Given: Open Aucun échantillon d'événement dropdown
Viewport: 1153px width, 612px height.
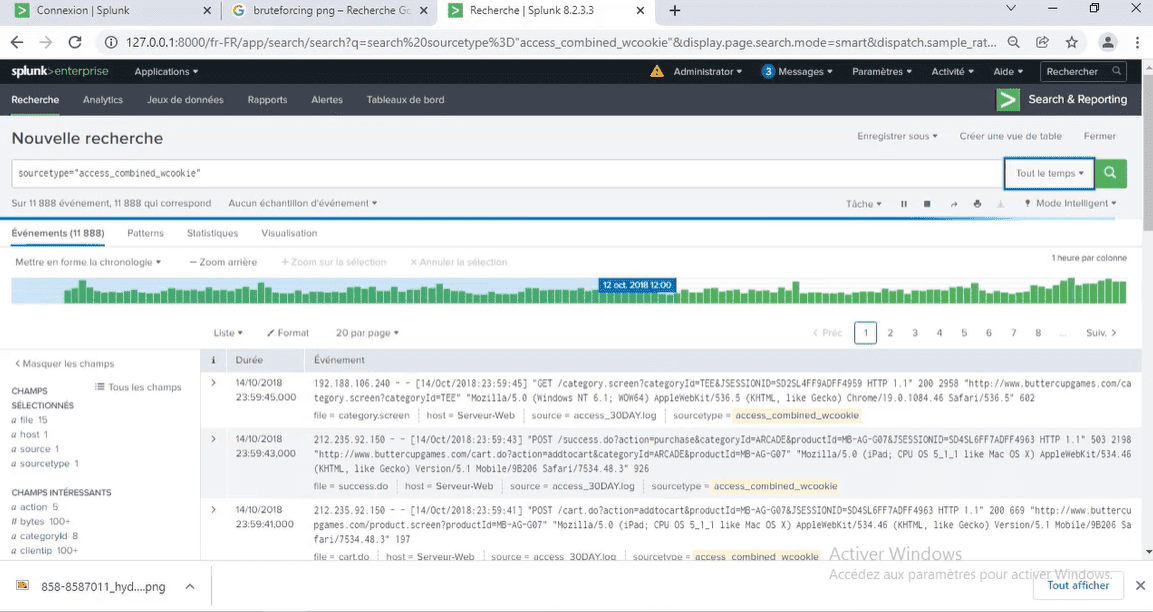Looking at the screenshot, I should [302, 203].
